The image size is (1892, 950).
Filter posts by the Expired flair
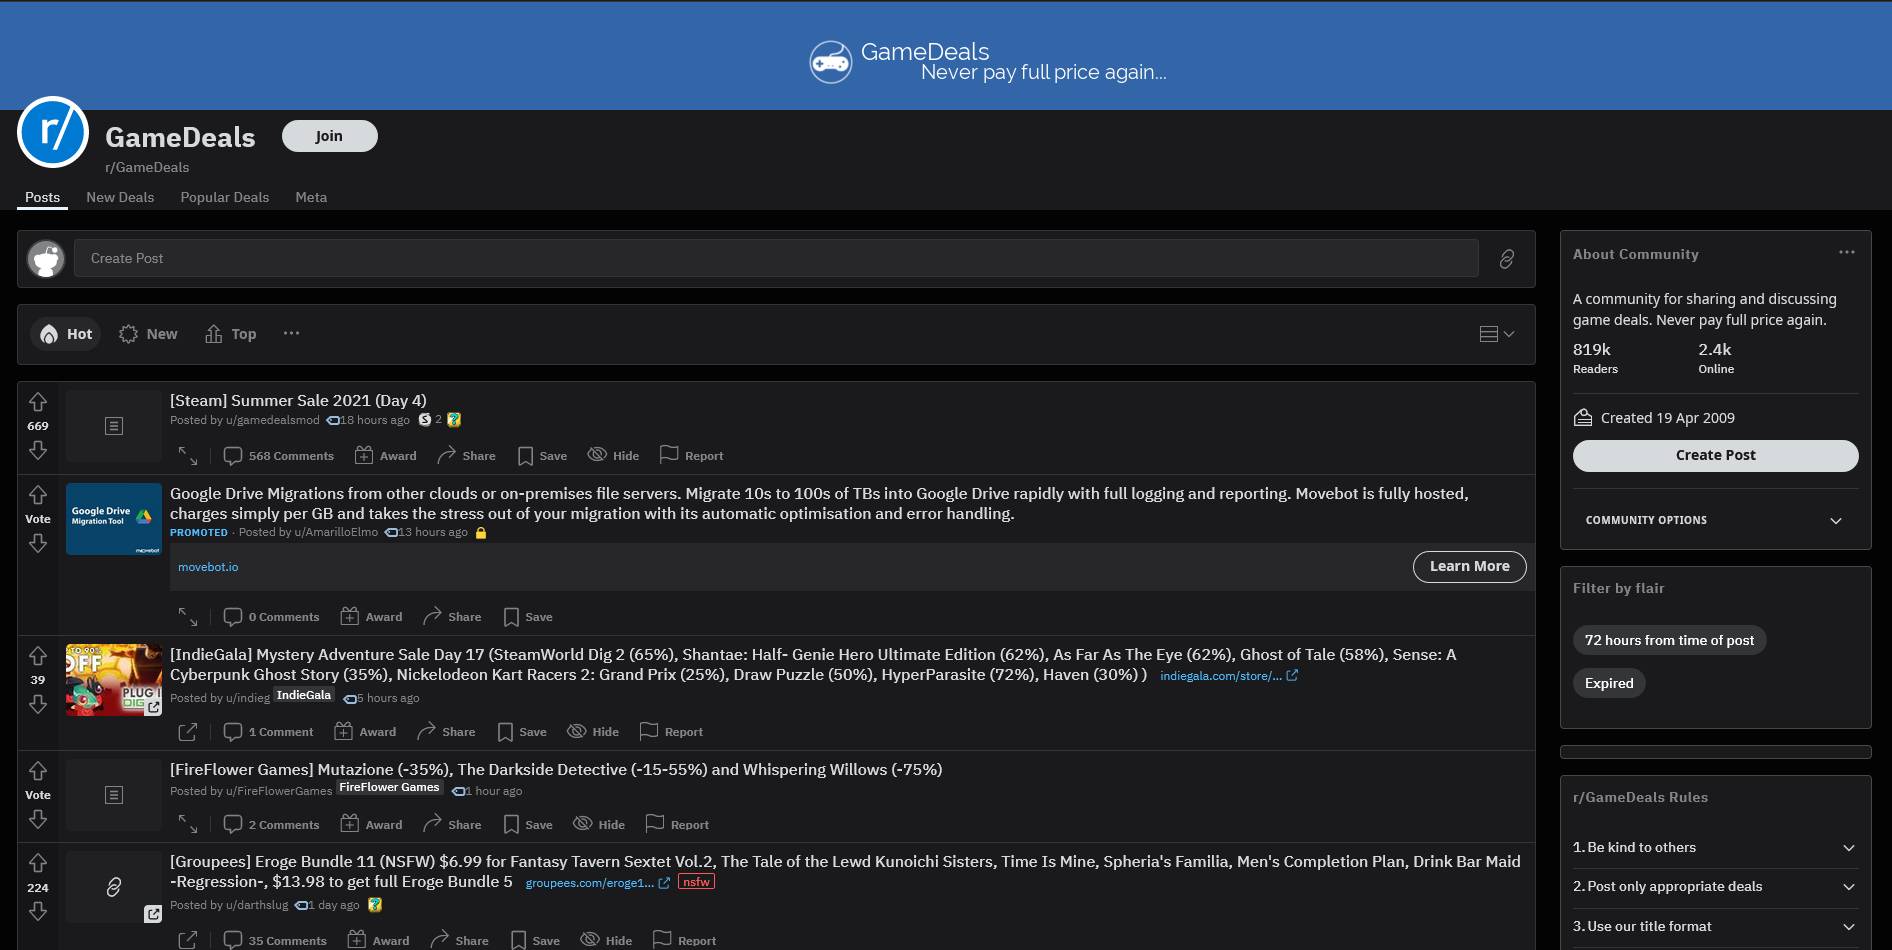(x=1609, y=684)
